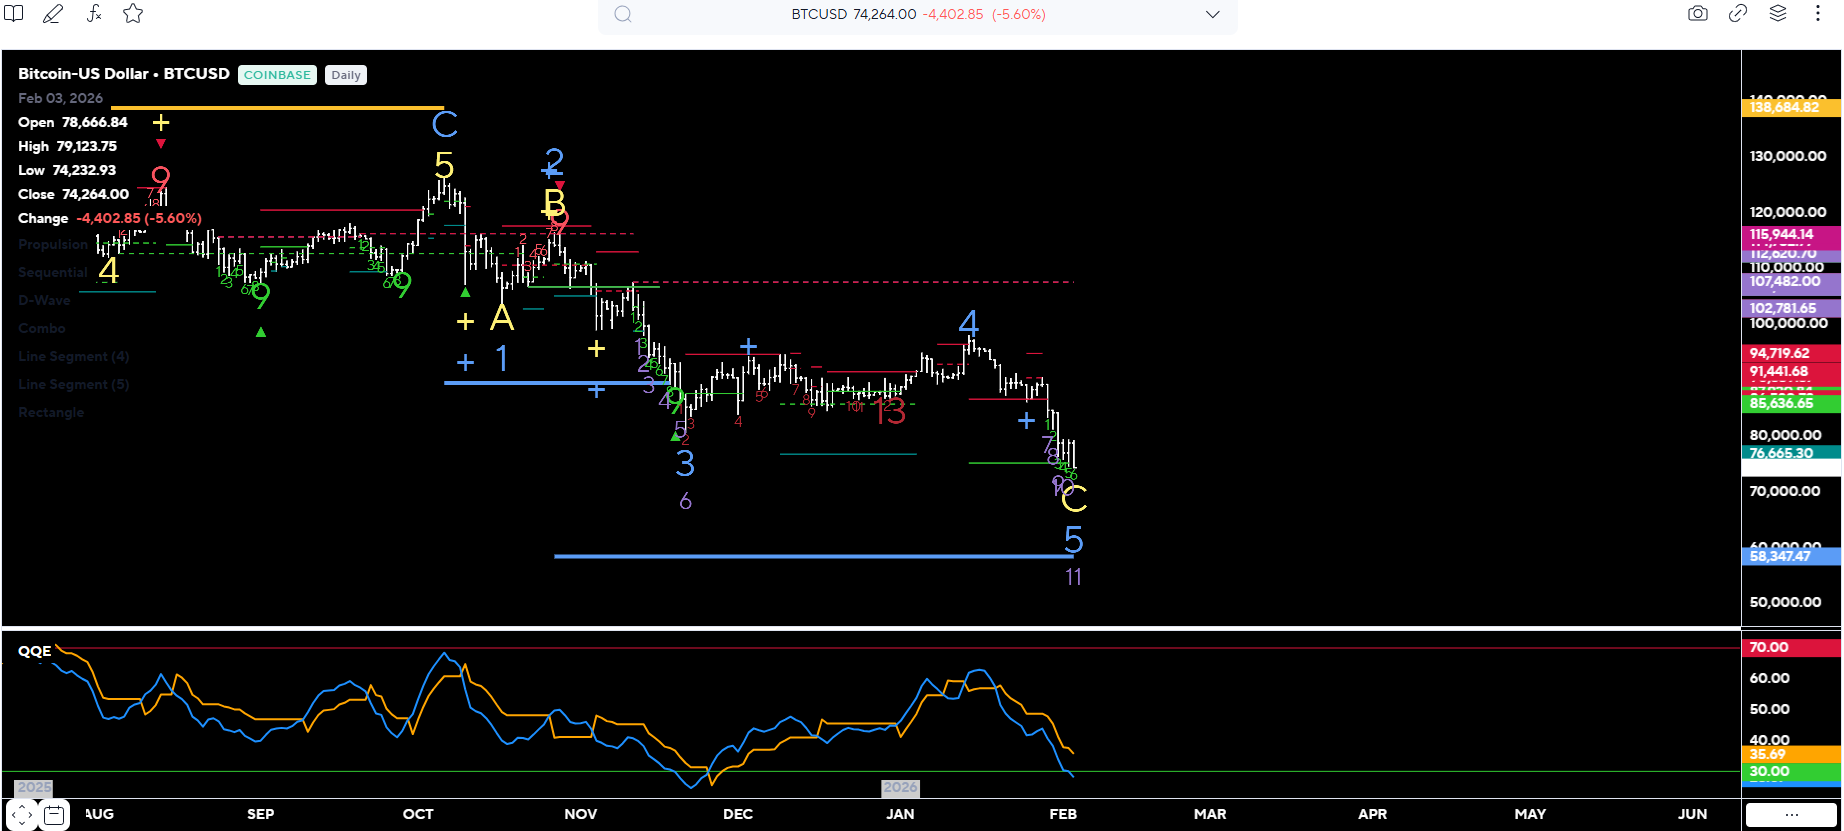The height and width of the screenshot is (831, 1844).
Task: Take a chart snapshot with camera icon
Action: [1698, 14]
